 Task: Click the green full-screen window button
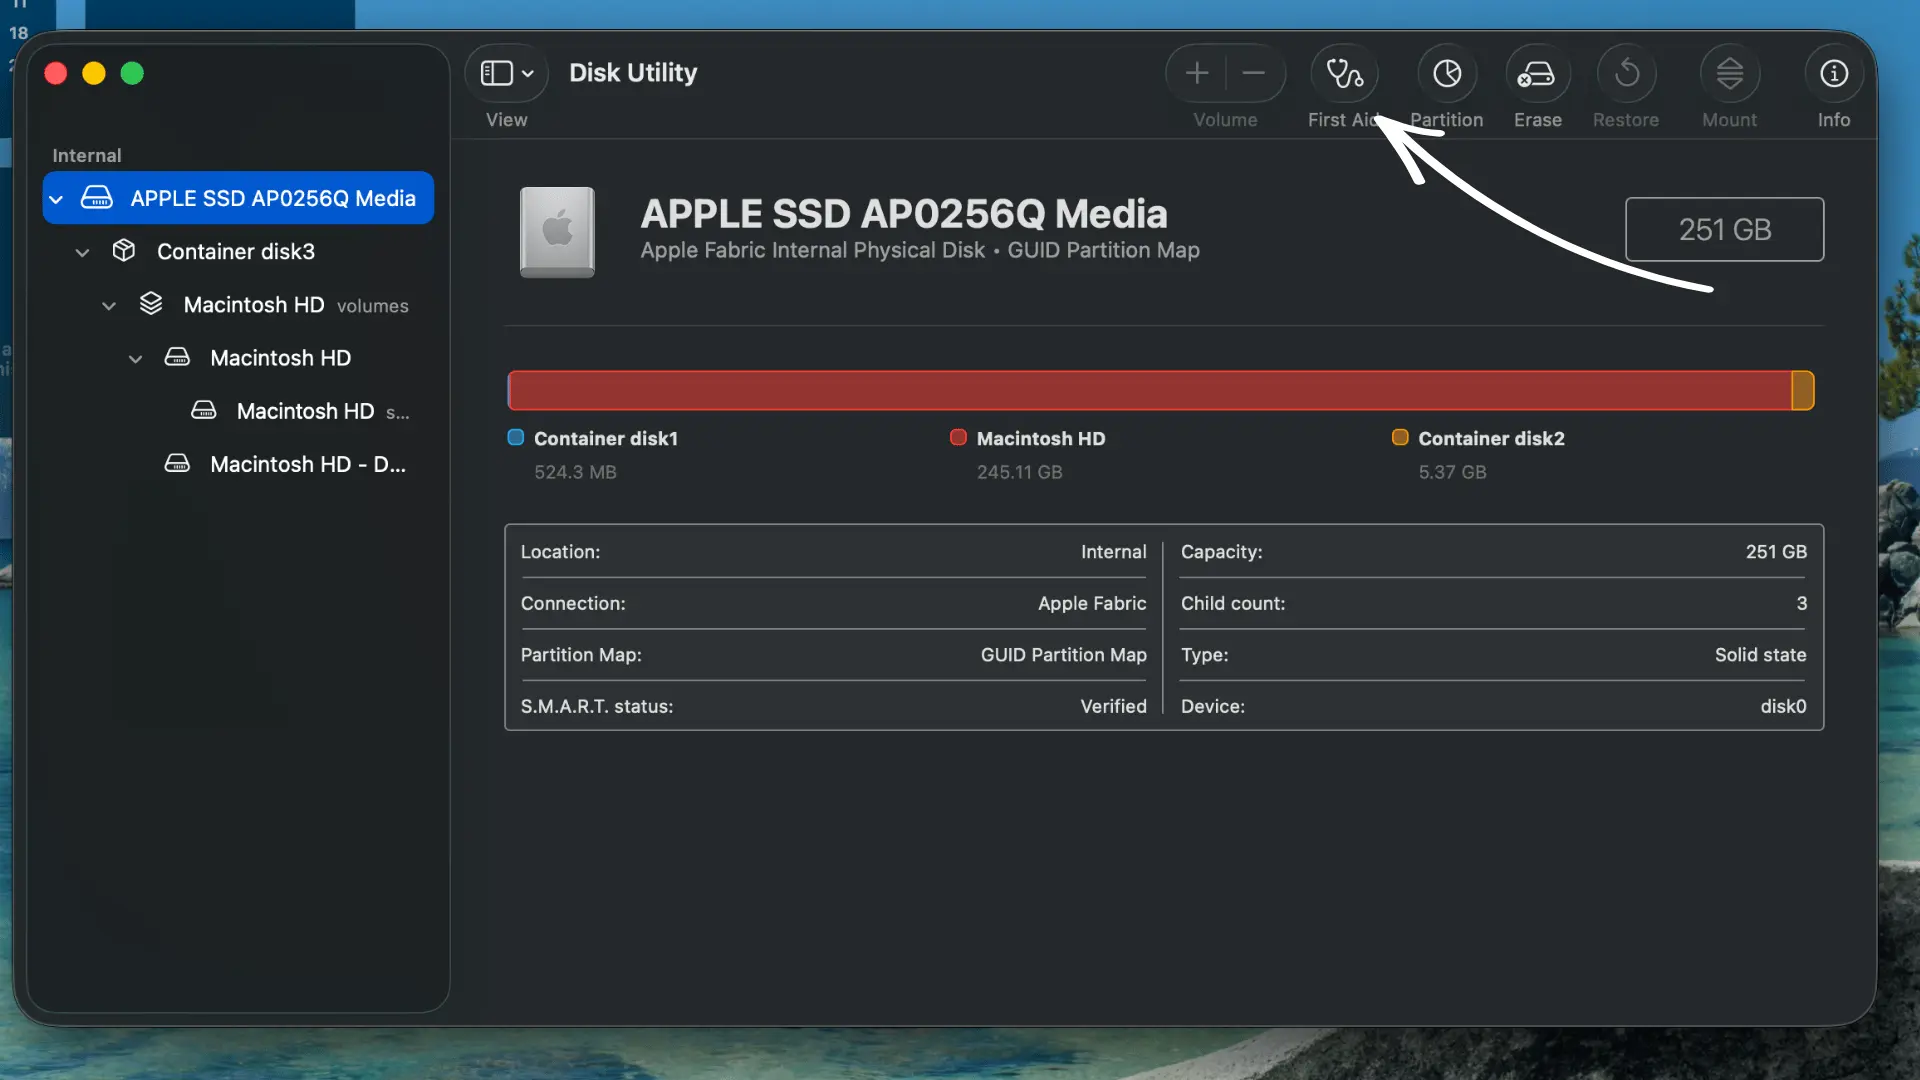[x=132, y=73]
